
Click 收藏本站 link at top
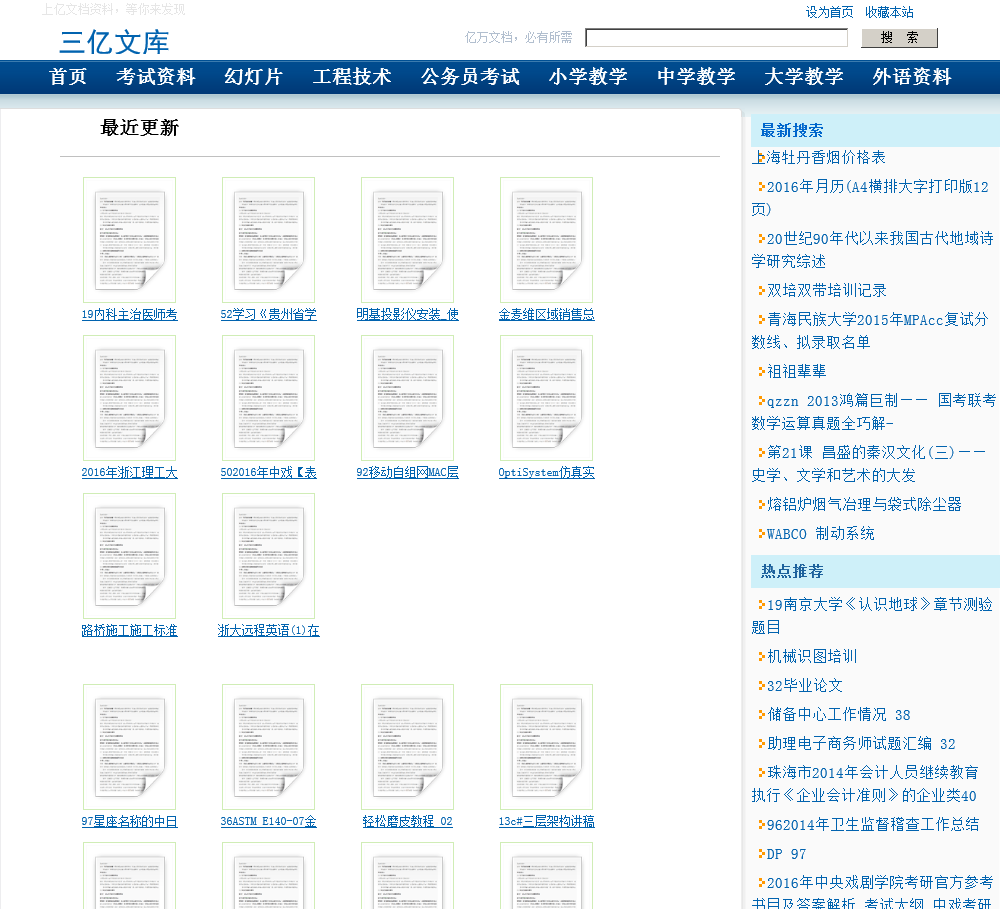889,12
